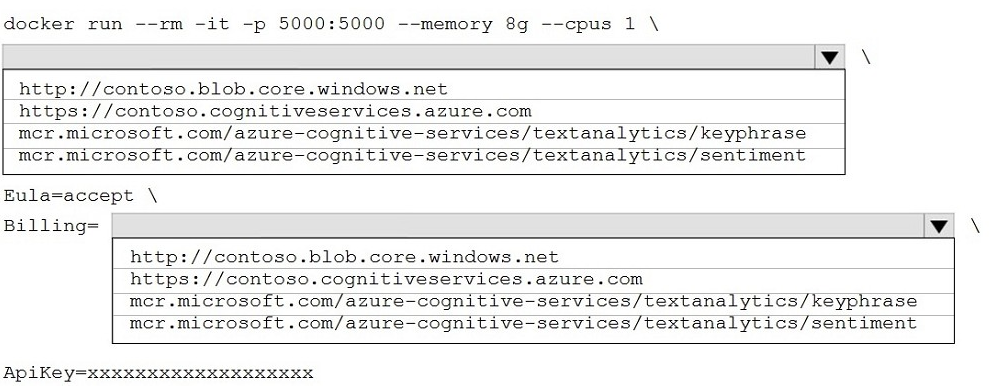Image resolution: width=991 pixels, height=386 pixels.
Task: Pick the keyphrase option in the Billing list
Action: pyautogui.click(x=533, y=301)
